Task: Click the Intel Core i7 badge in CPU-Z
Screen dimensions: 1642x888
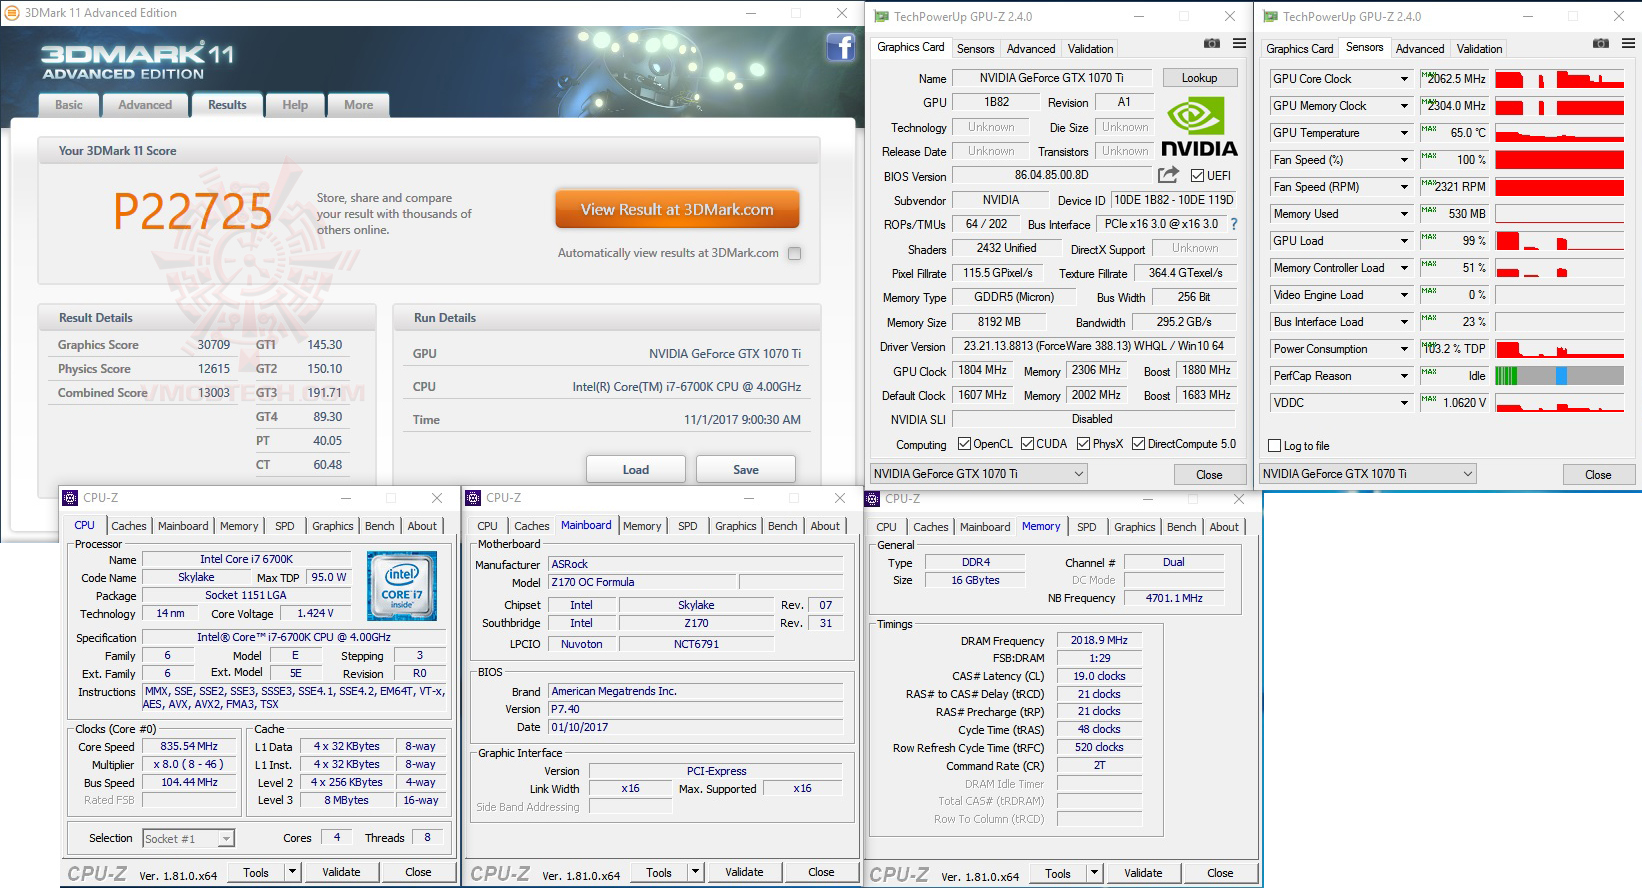Action: coord(402,585)
